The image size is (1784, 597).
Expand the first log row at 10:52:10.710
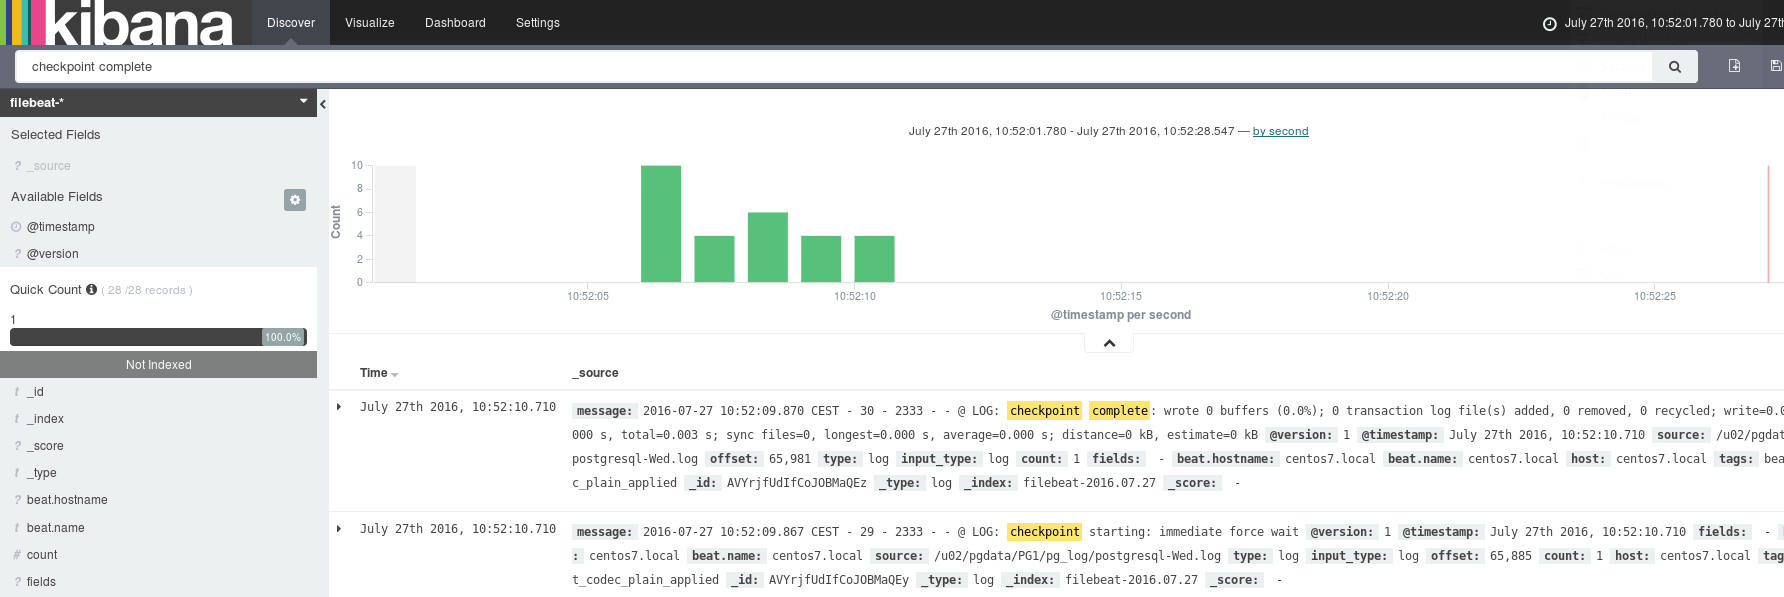click(x=339, y=407)
